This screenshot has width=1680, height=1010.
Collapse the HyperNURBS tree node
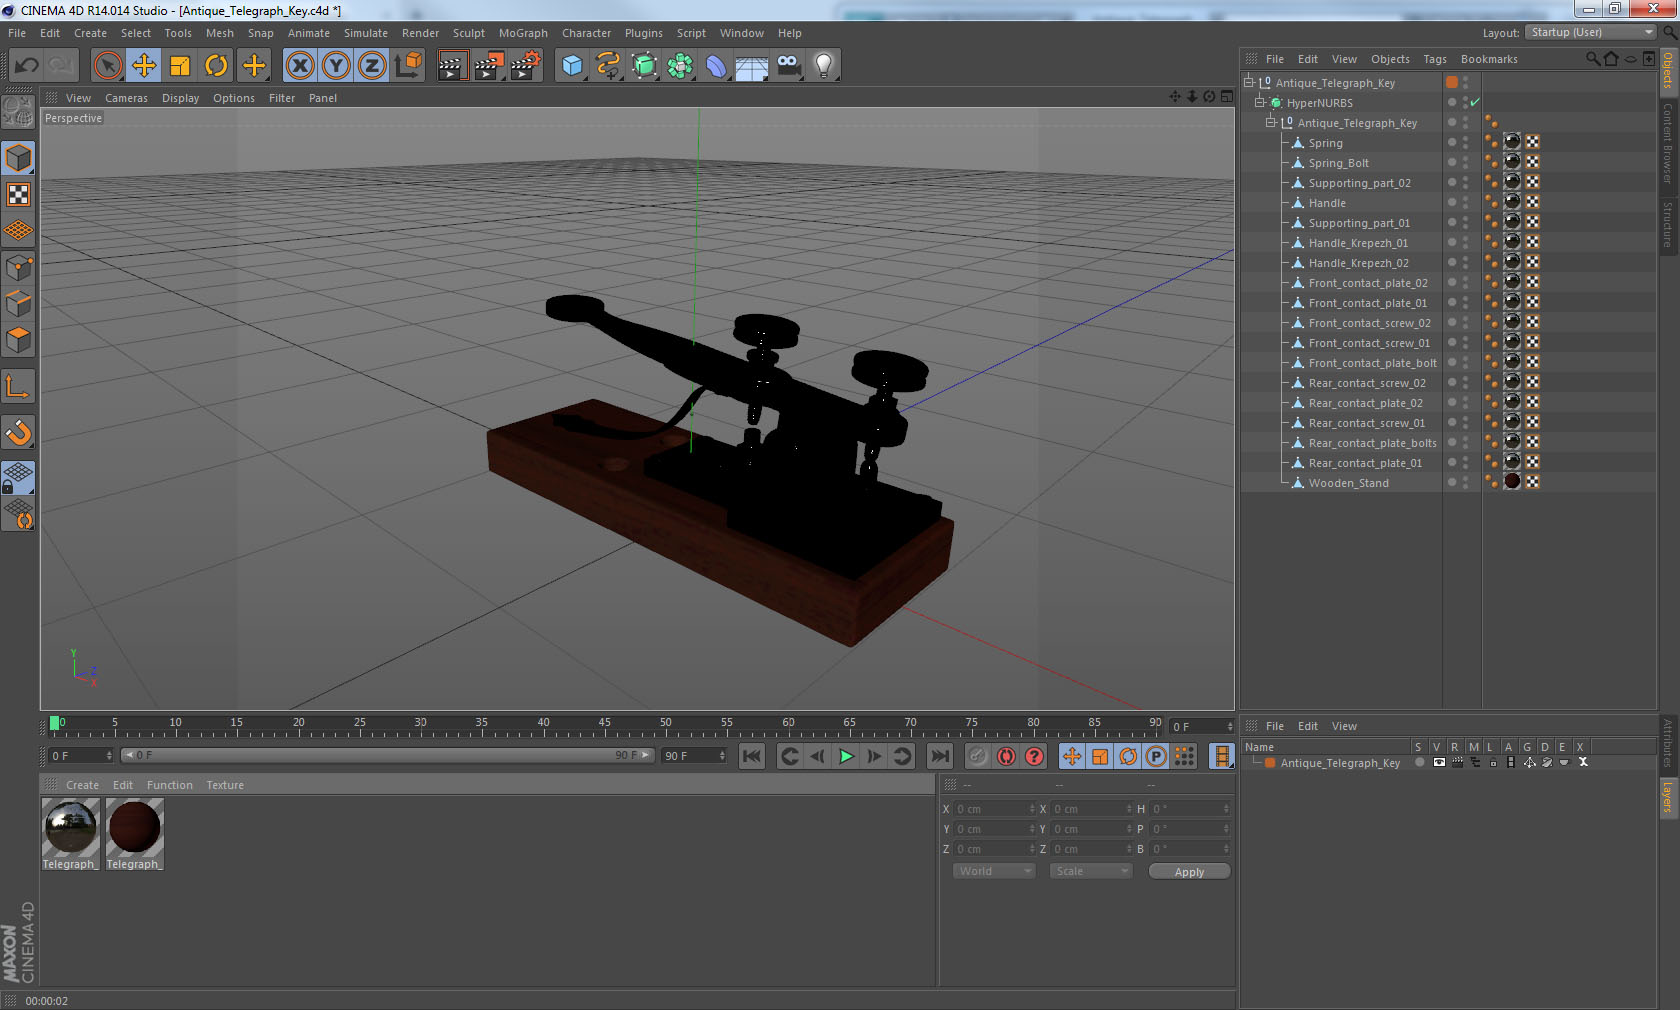pyautogui.click(x=1260, y=102)
